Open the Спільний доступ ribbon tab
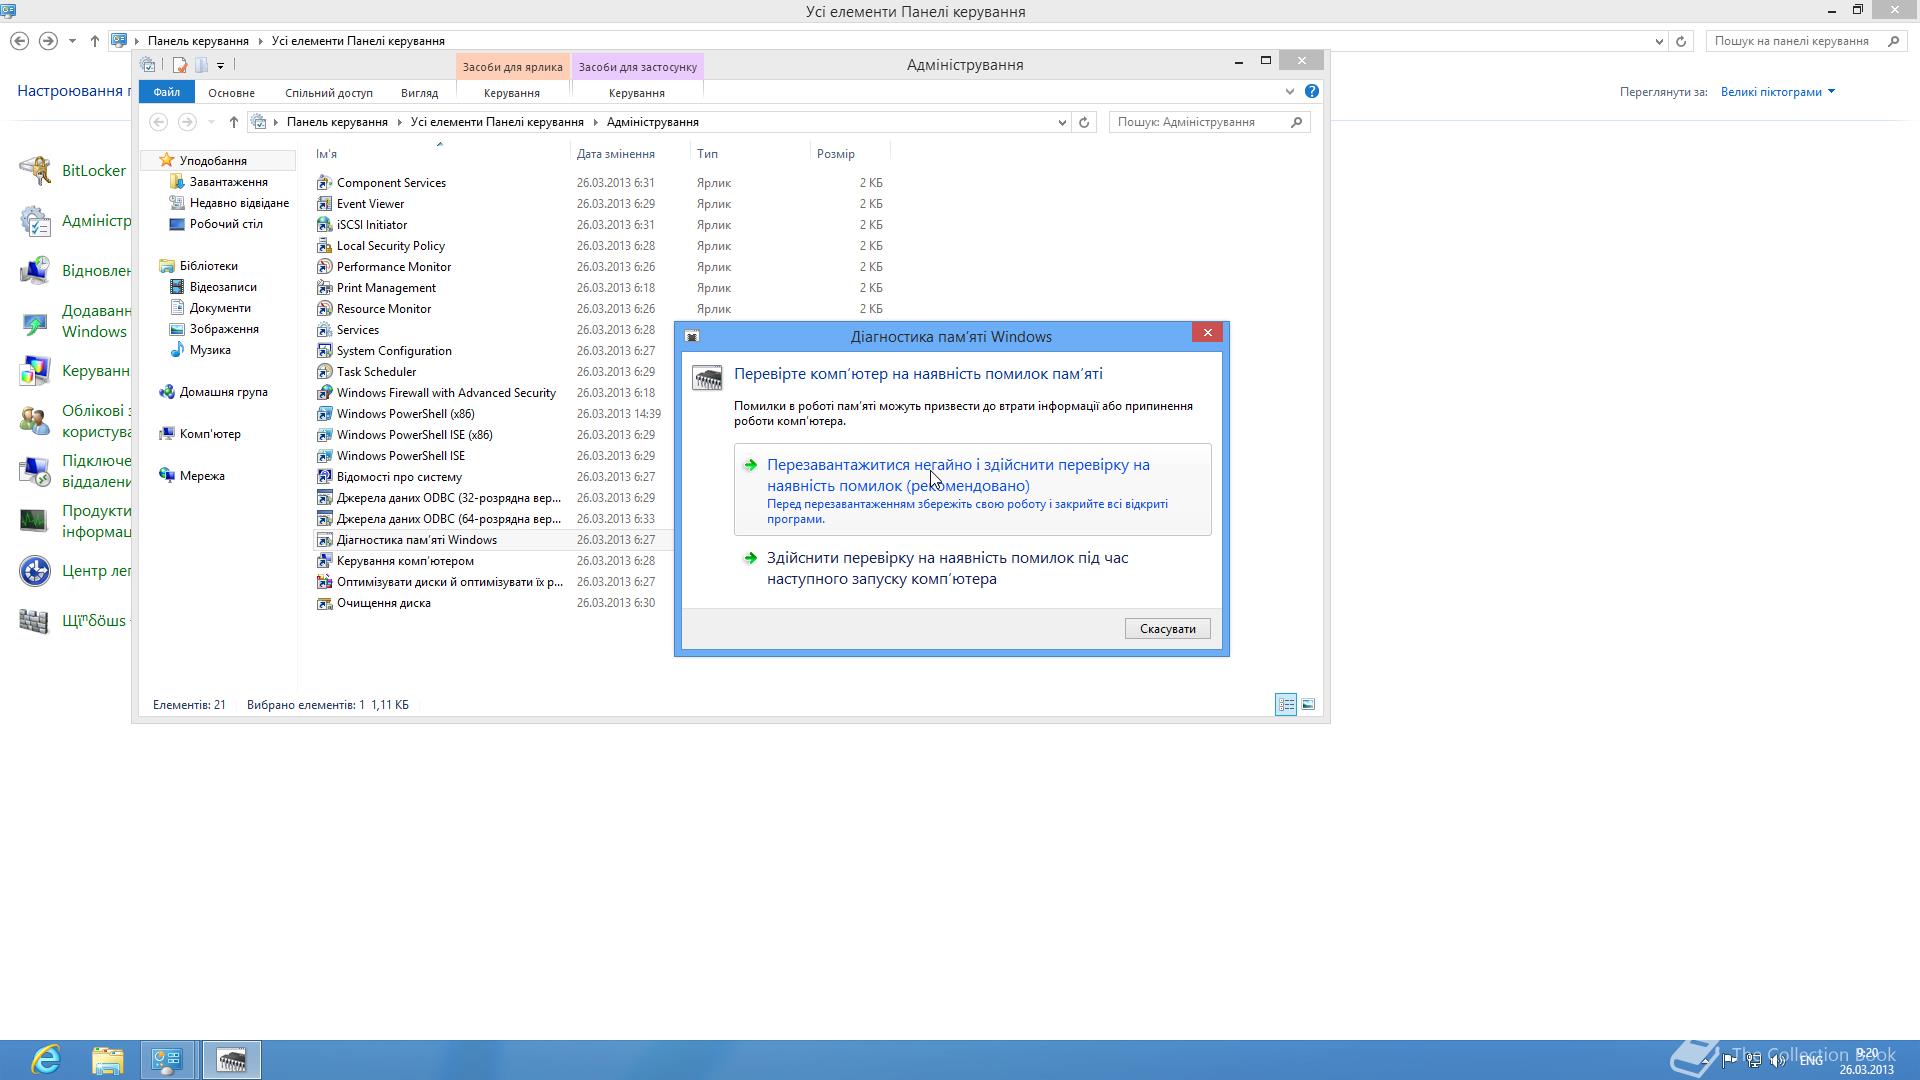 coord(329,93)
